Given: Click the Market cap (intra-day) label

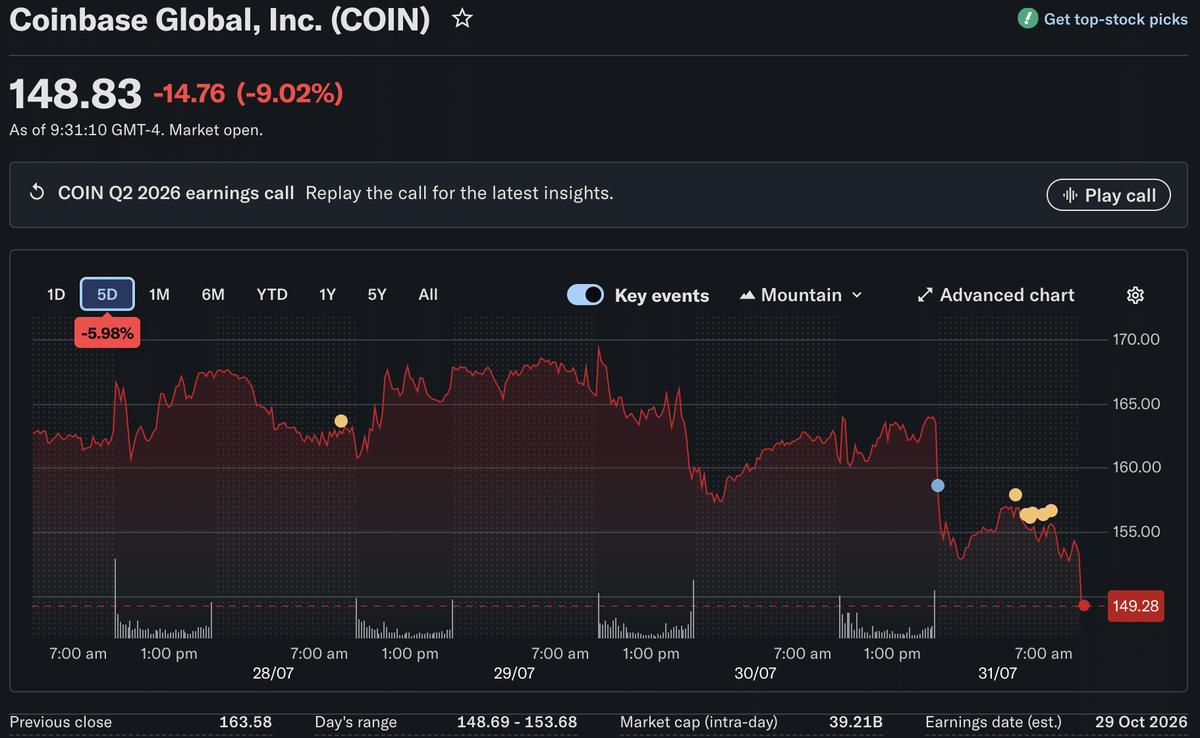Looking at the screenshot, I should point(699,722).
